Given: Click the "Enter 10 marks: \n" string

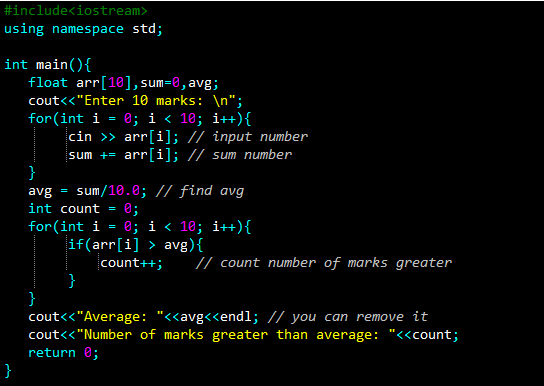Looking at the screenshot, I should point(156,101).
